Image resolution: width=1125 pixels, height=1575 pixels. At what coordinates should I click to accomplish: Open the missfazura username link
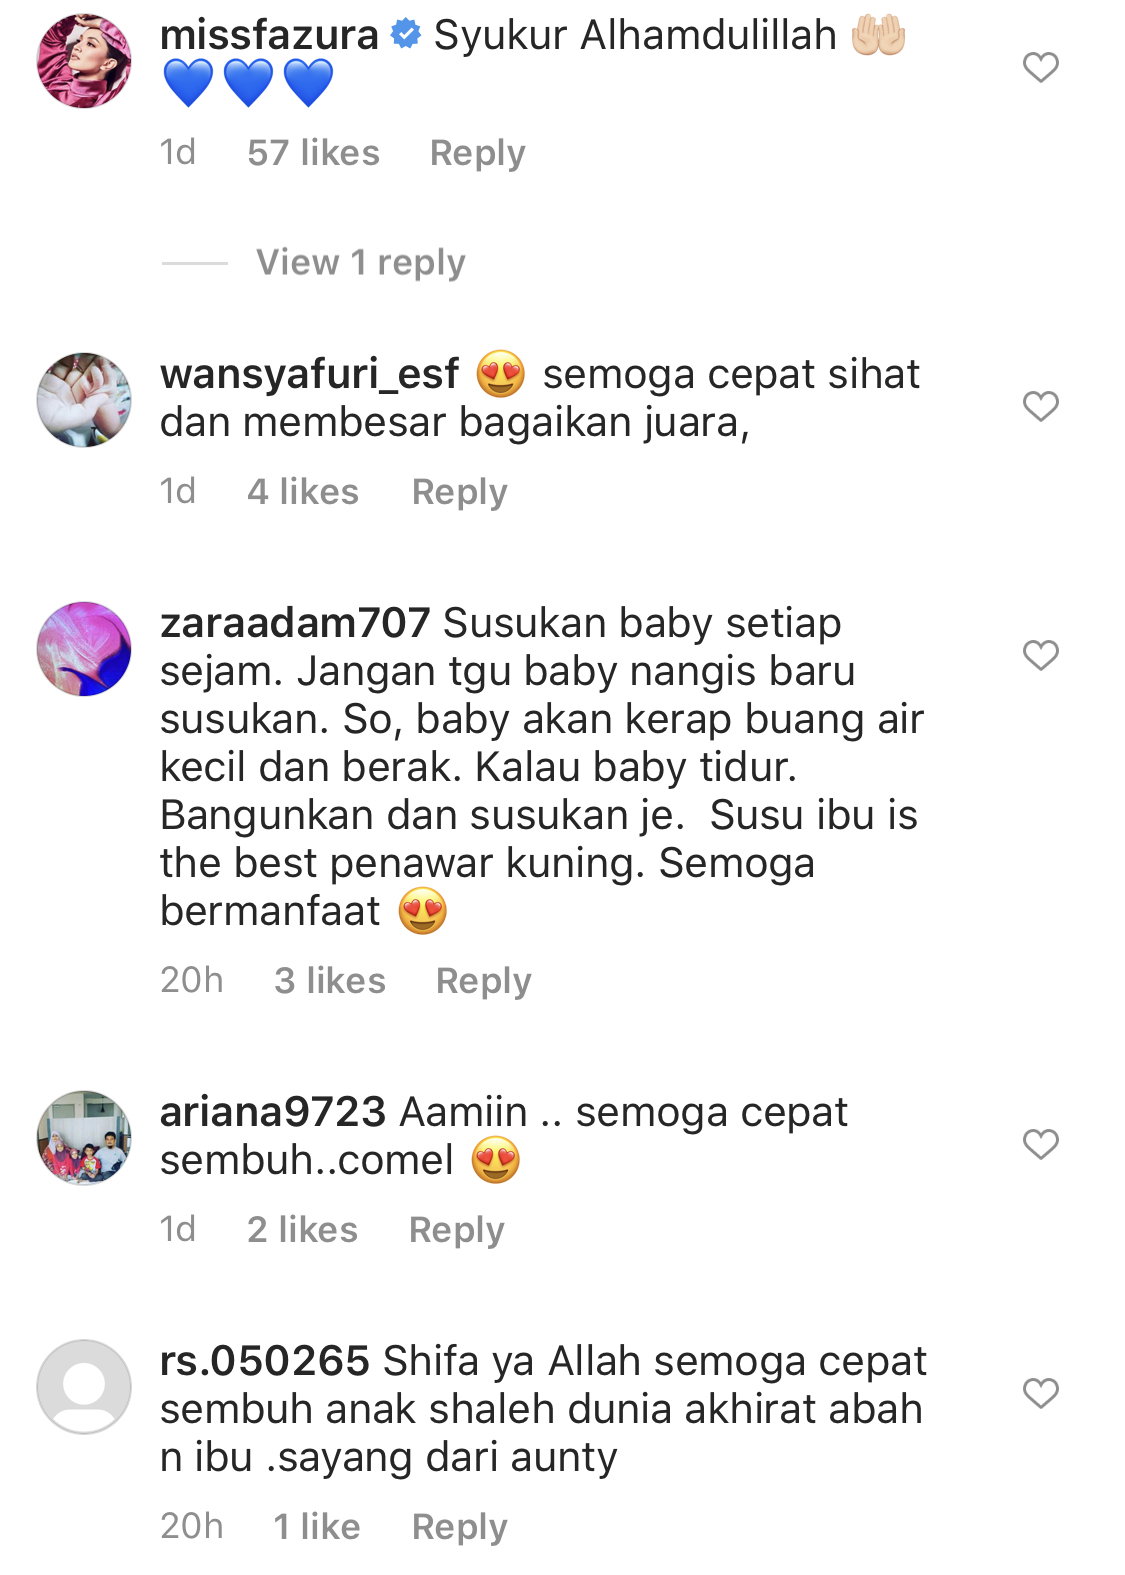click(x=269, y=35)
